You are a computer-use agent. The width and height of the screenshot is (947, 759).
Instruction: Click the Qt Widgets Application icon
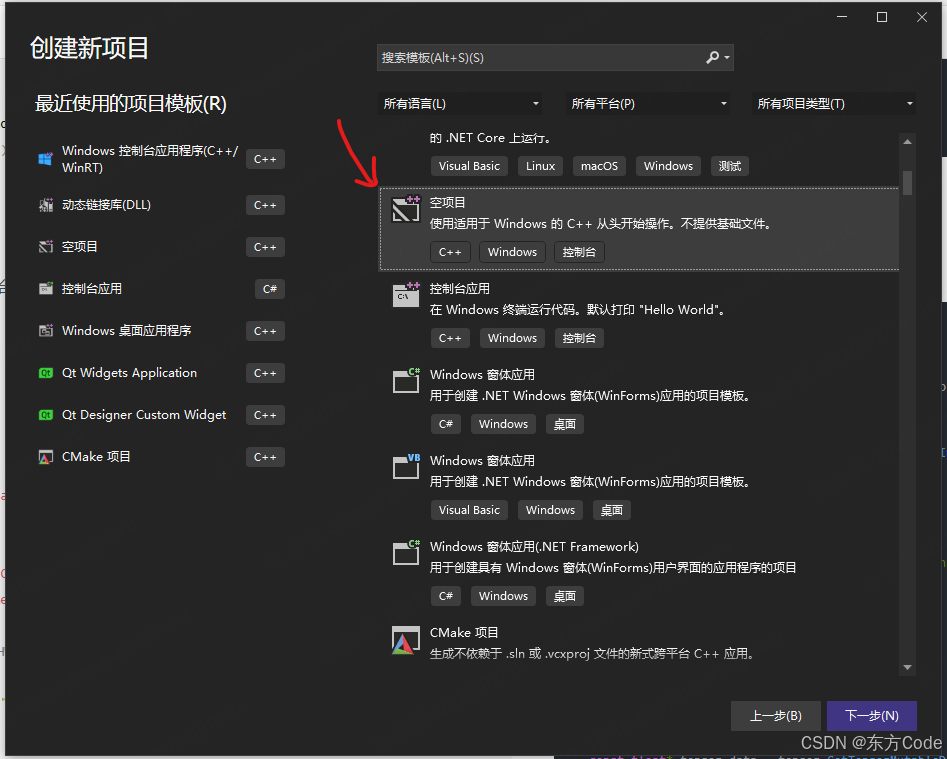click(x=46, y=373)
